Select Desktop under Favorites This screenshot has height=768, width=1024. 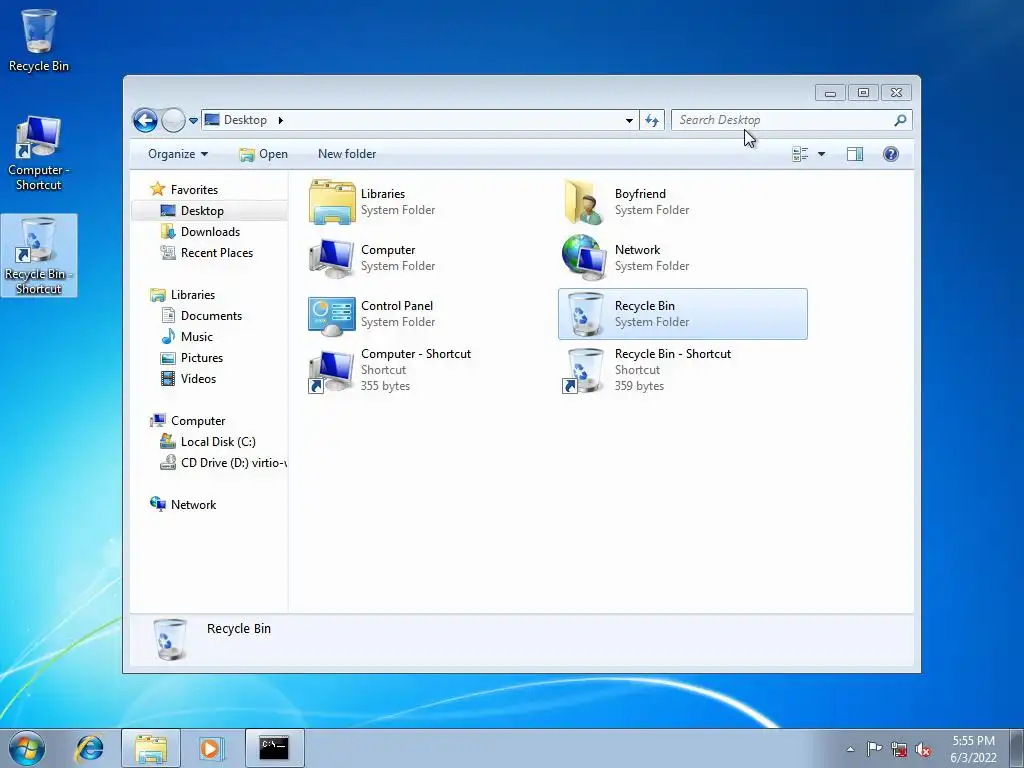pos(202,211)
